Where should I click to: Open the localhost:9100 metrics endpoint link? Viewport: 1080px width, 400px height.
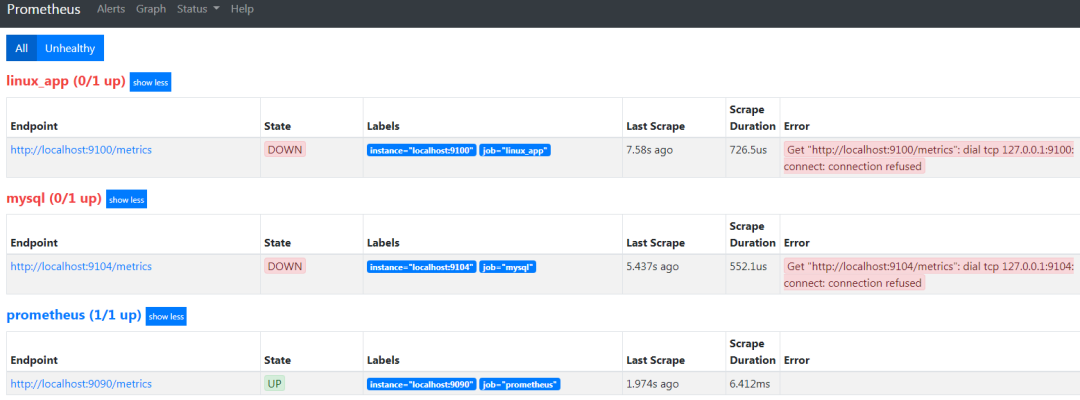tap(81, 150)
